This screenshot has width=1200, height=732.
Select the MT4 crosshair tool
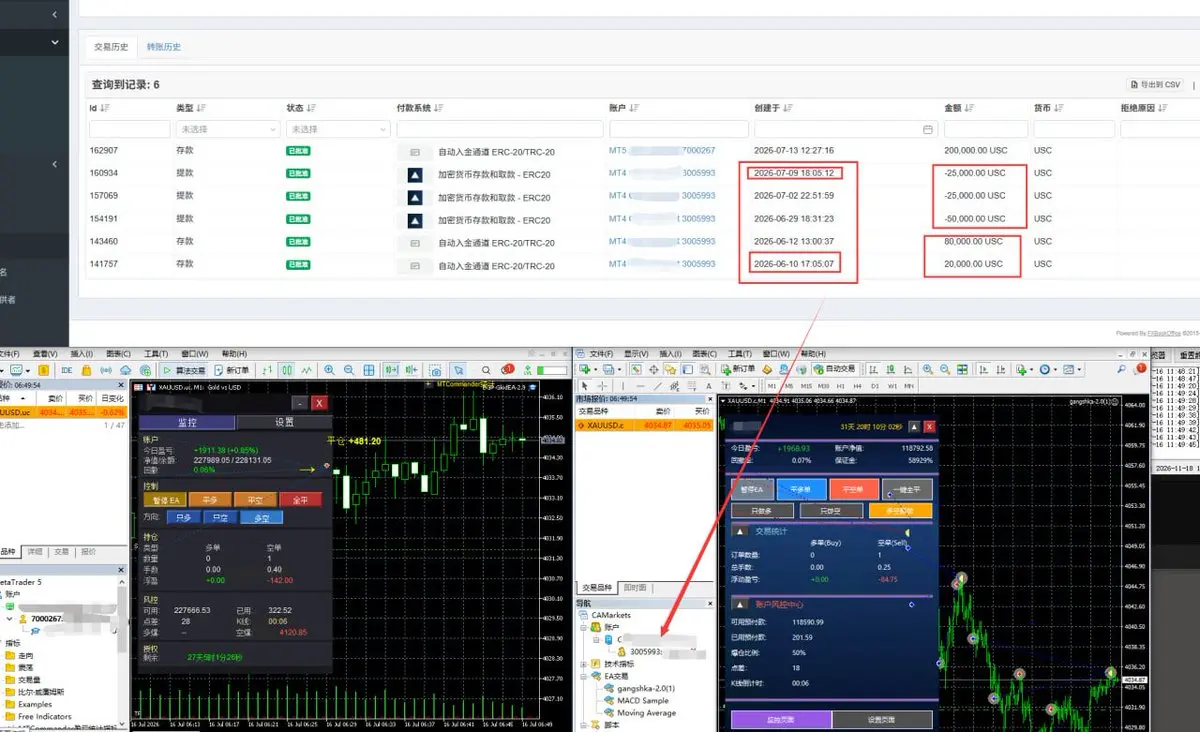603,386
